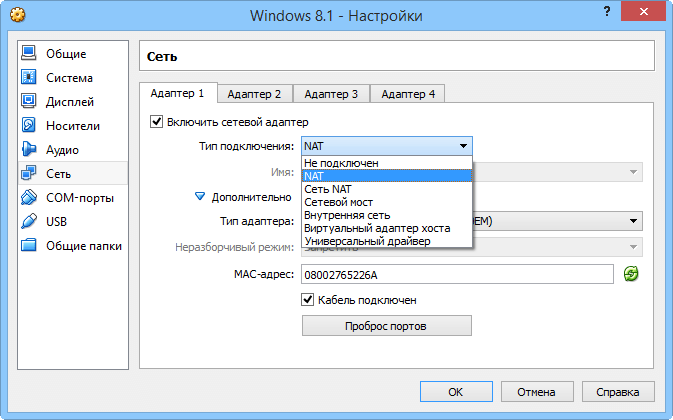This screenshot has height=420, width=673.
Task: Select the Аудио speaker icon
Action: (29, 149)
